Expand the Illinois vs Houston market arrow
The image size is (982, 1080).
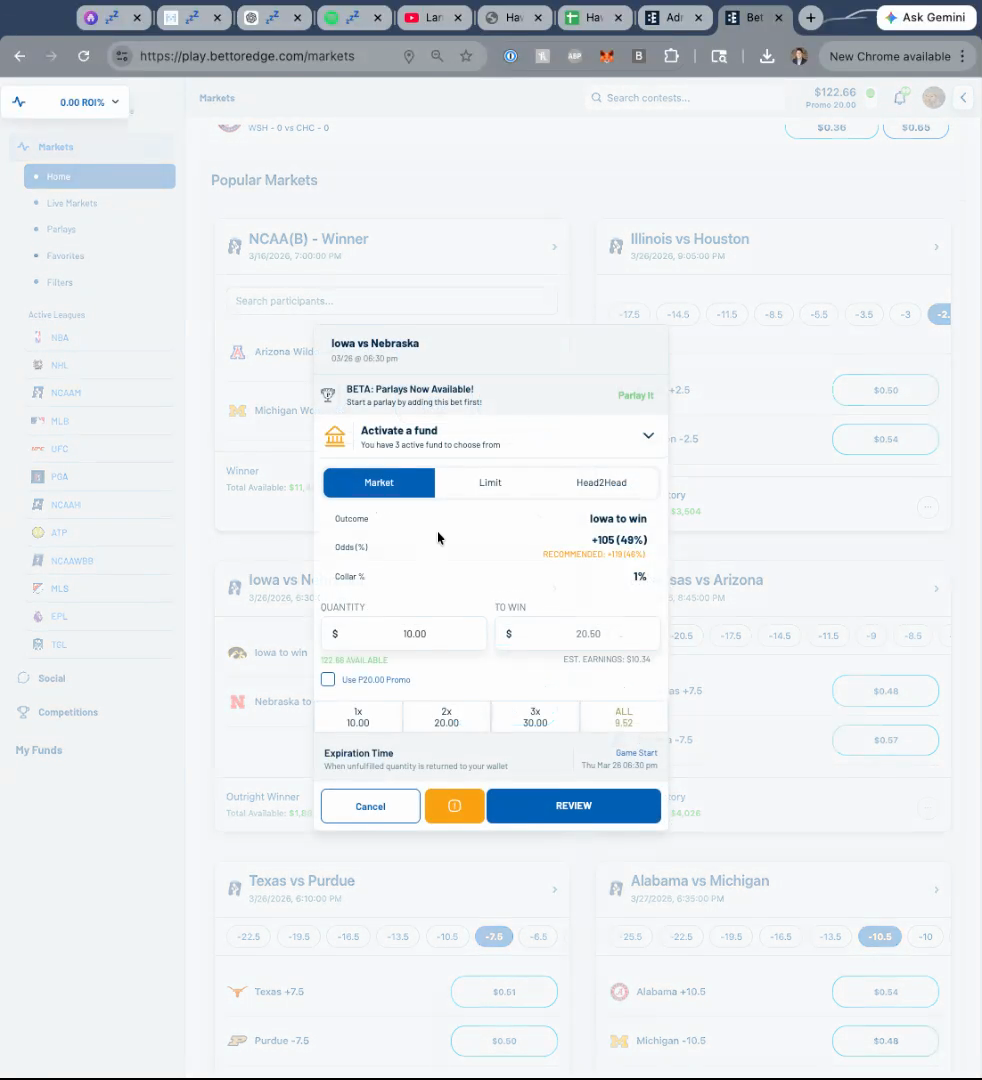tap(936, 247)
